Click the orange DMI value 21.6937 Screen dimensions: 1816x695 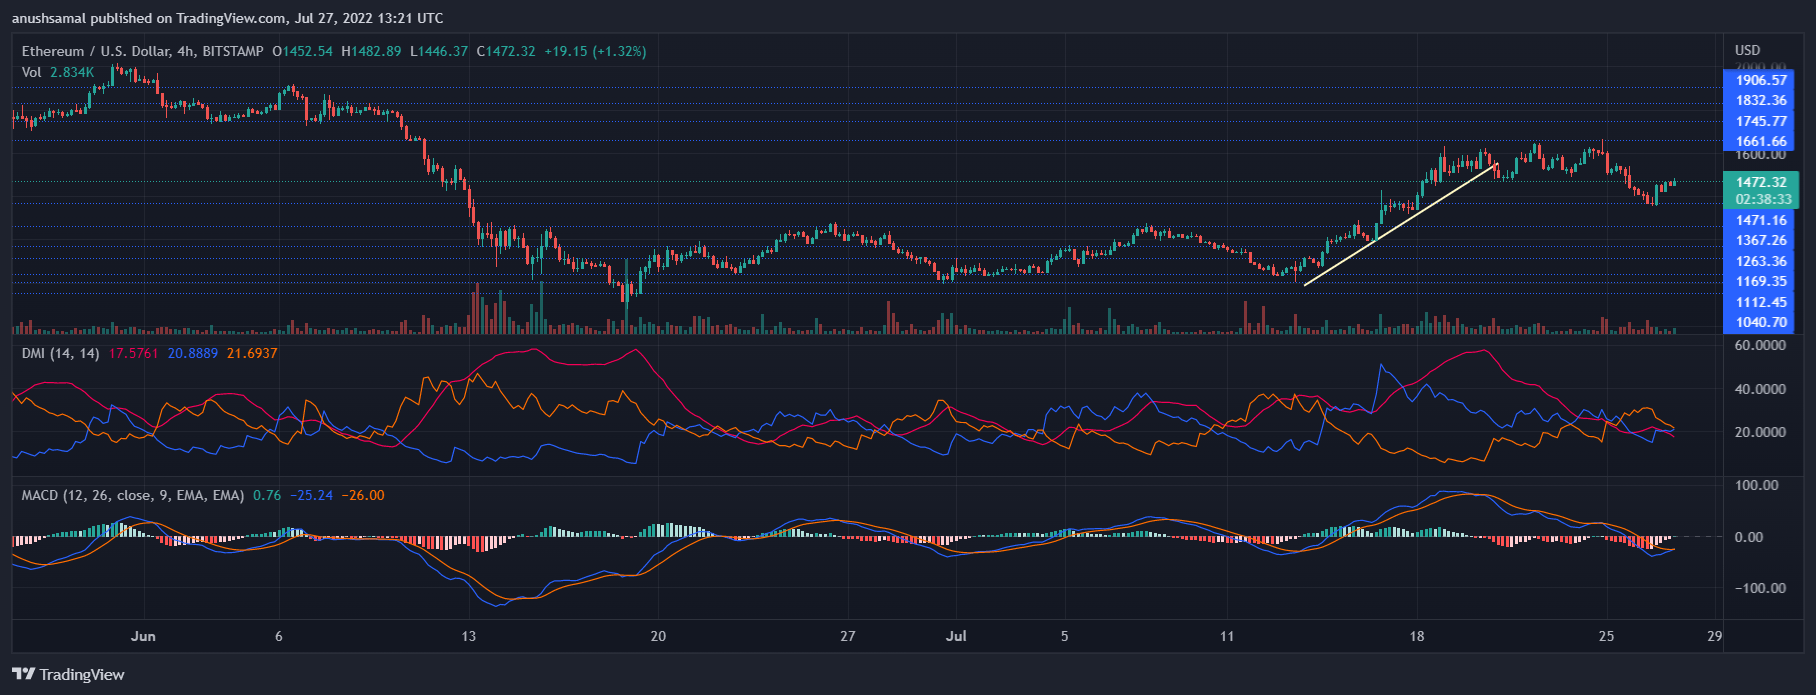point(252,353)
